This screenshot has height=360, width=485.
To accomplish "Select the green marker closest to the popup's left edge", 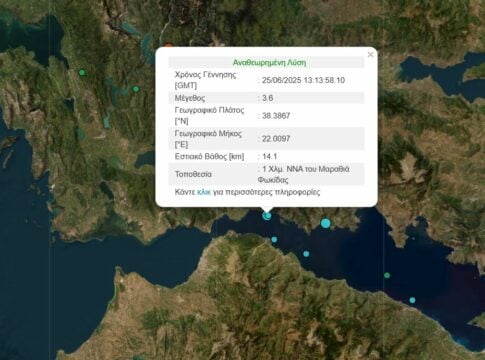I will 136,89.
